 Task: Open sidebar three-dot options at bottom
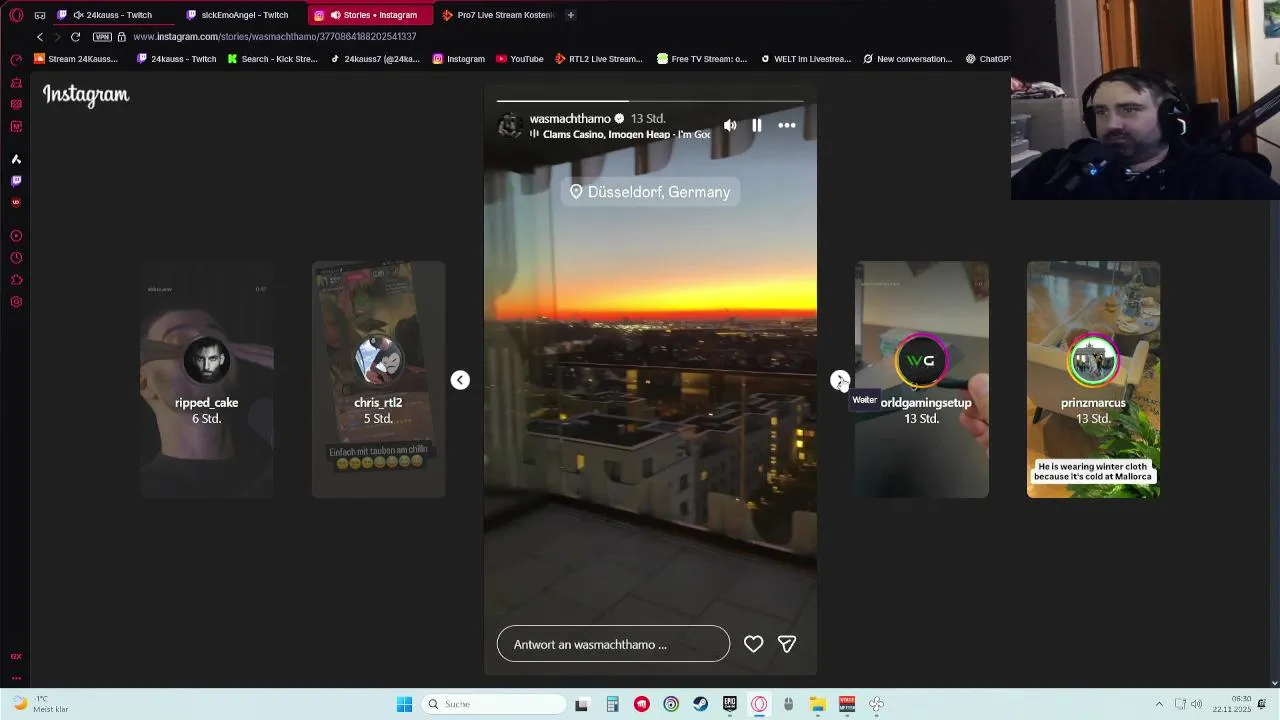pos(16,678)
